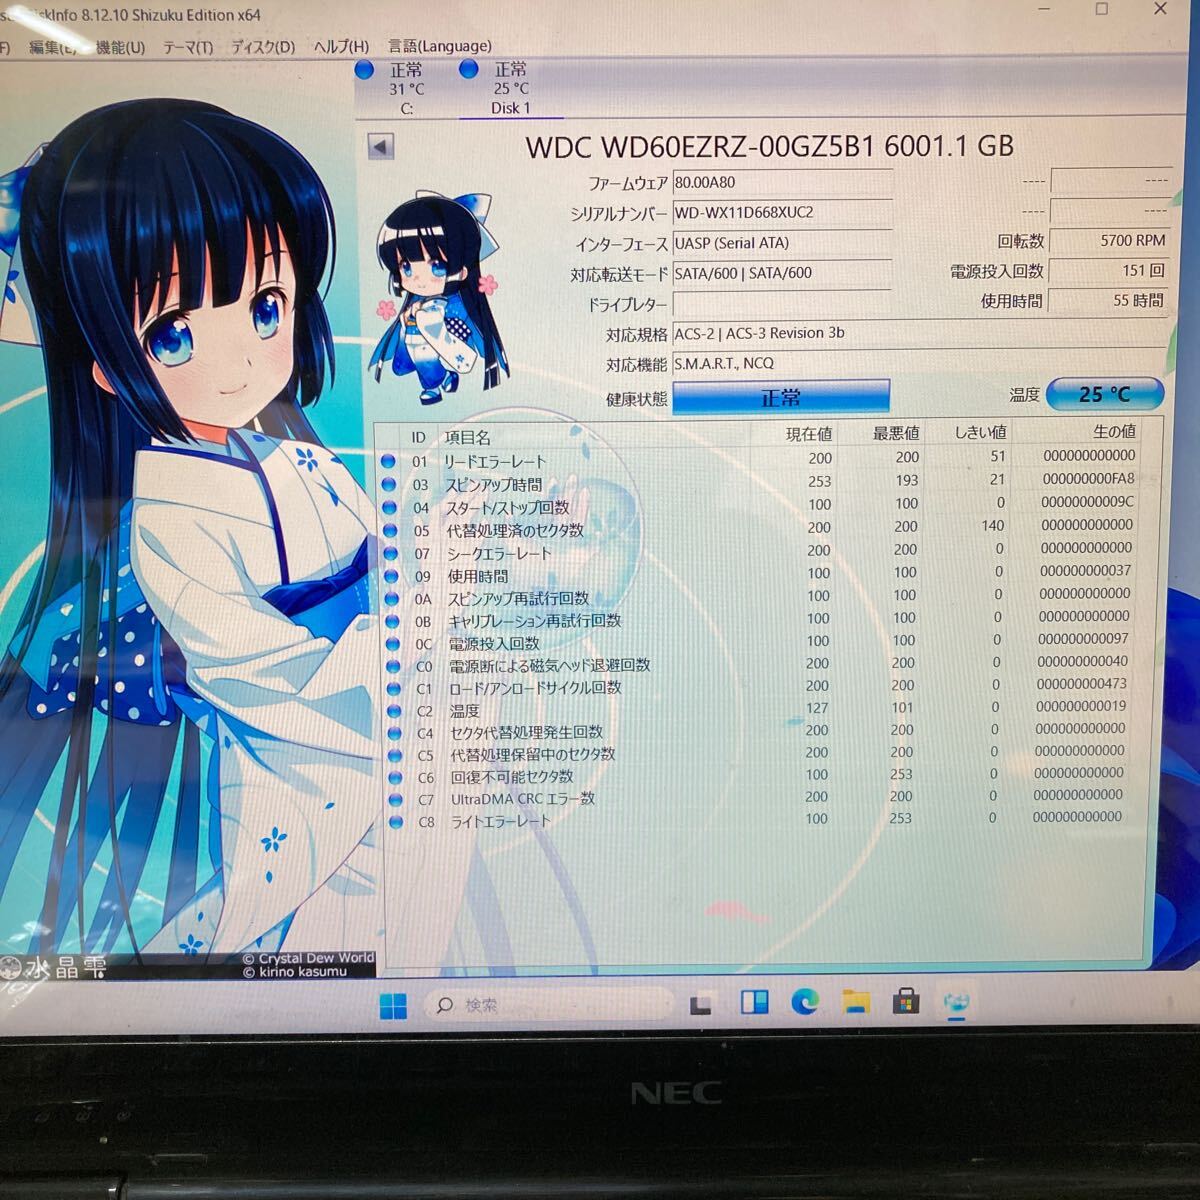Click status dot for C4 セクタ代替処理発生回数
Viewport: 1200px width, 1200px height.
(x=394, y=733)
